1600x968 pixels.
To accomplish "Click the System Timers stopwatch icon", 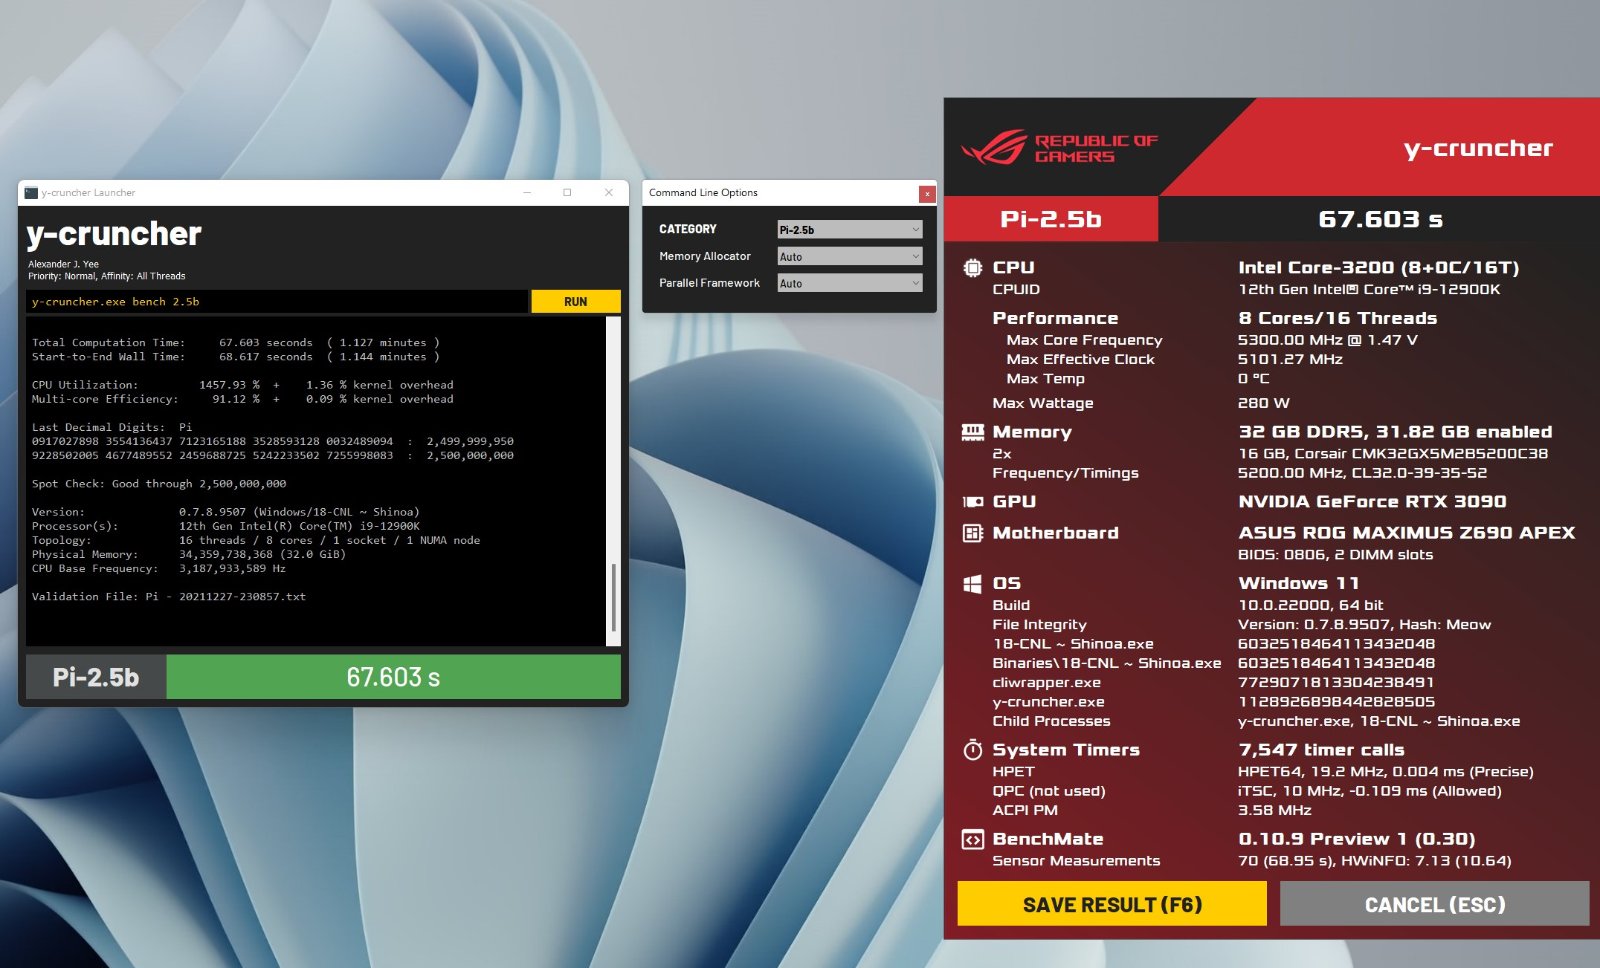I will tap(972, 750).
